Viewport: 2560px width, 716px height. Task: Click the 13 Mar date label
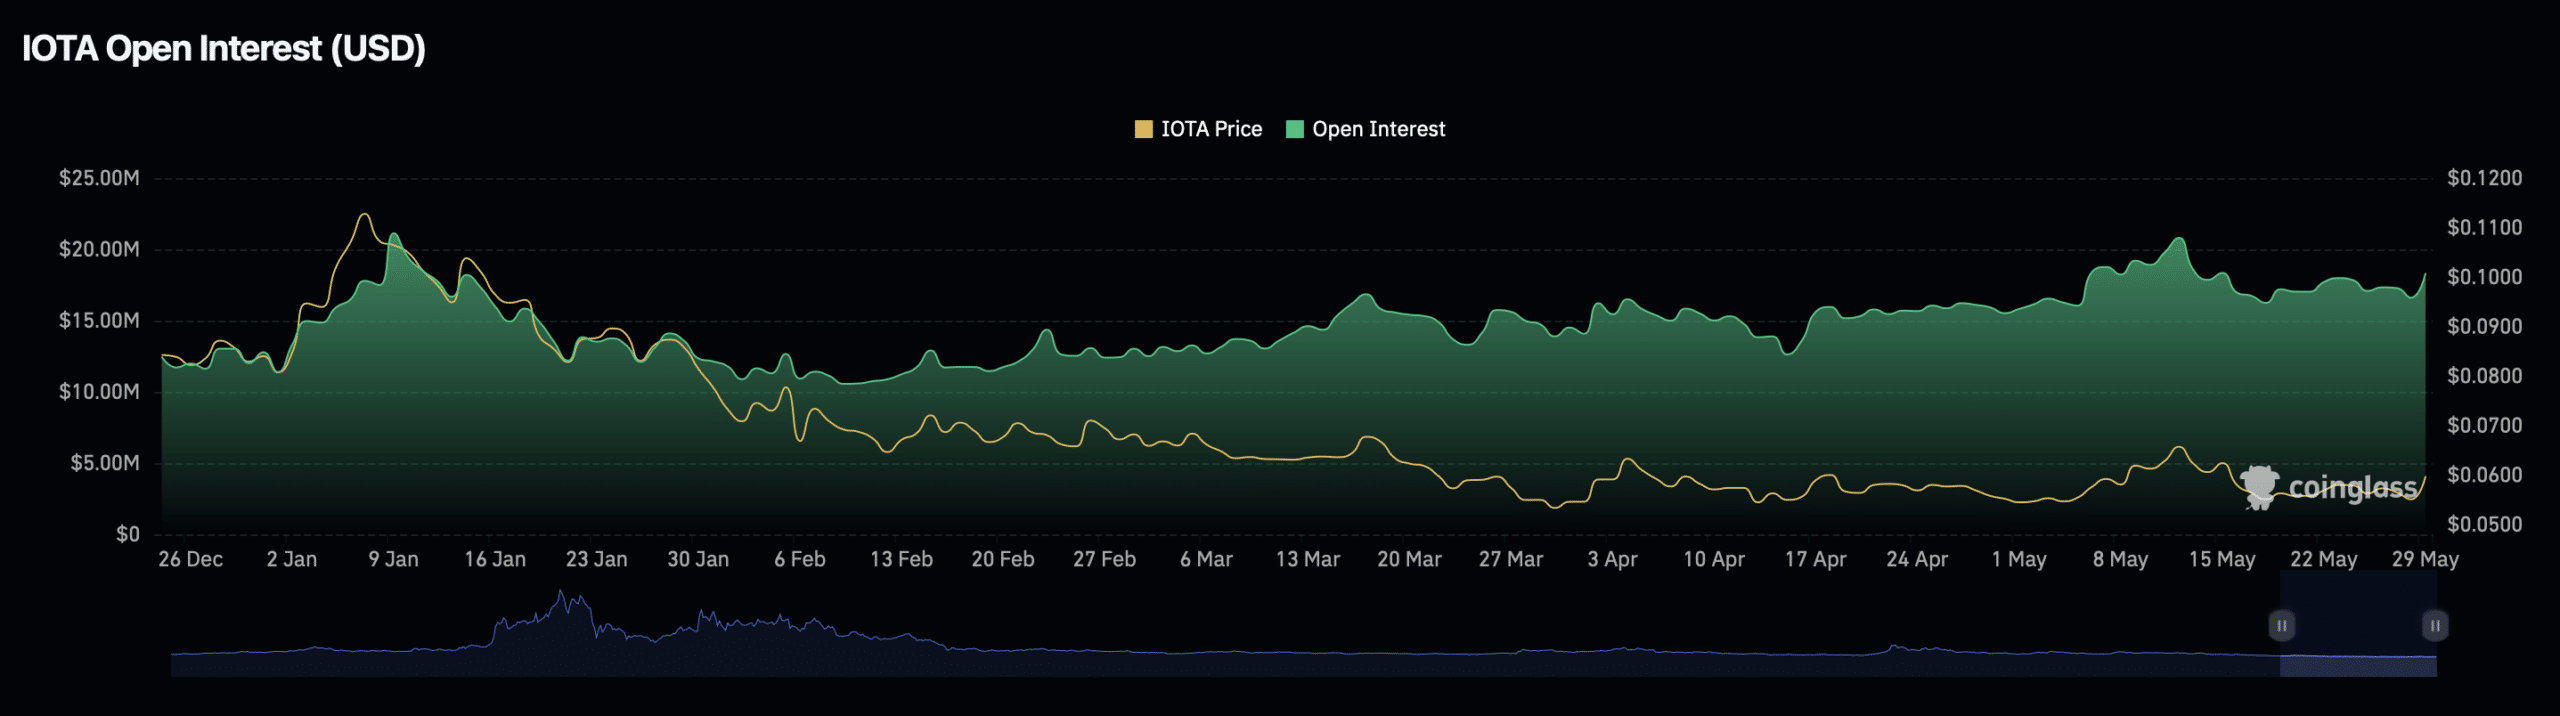pos(1307,559)
